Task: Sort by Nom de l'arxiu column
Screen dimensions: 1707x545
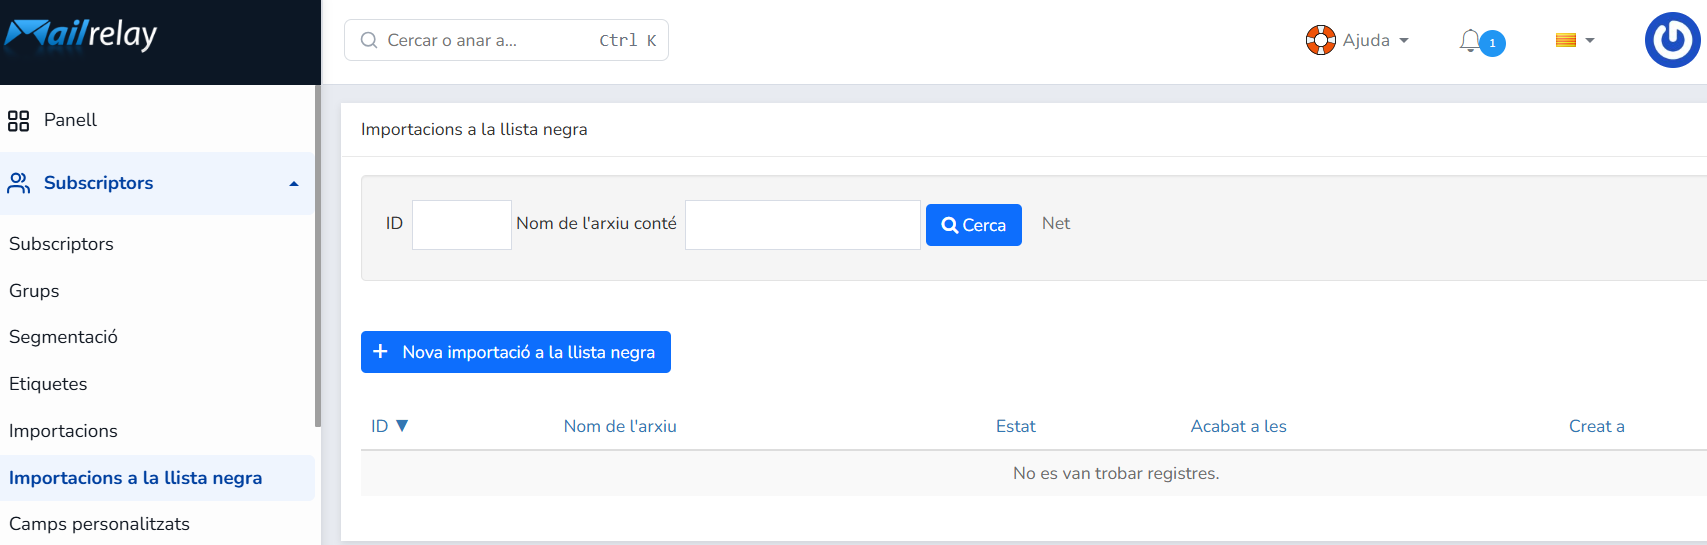Action: point(620,426)
